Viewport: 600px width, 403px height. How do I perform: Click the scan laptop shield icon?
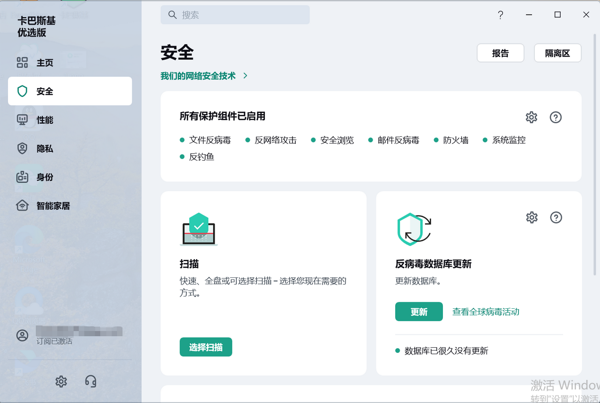click(199, 229)
